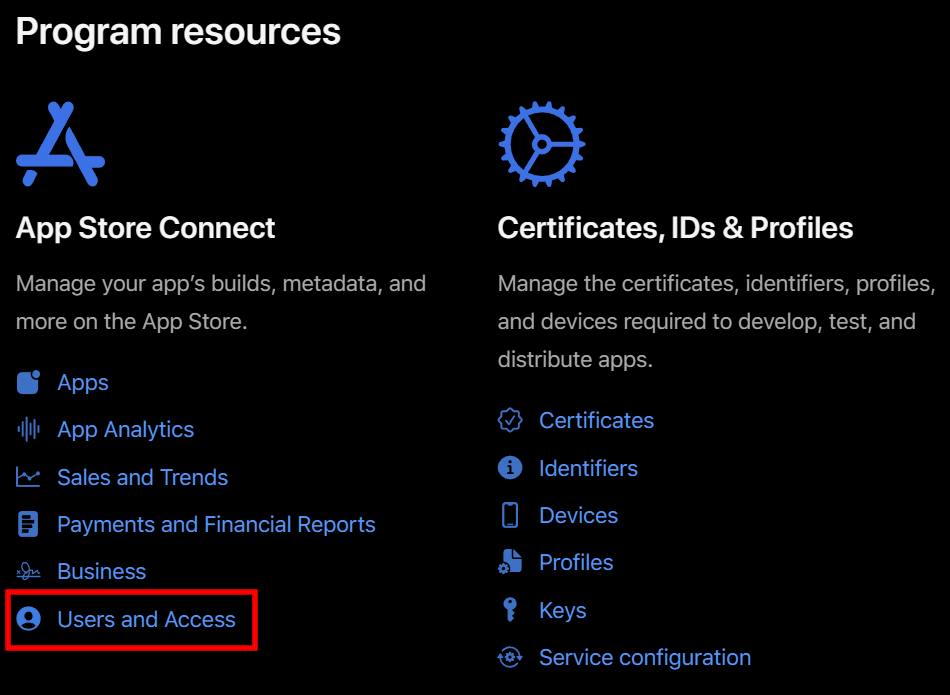Open the Profiles link
This screenshot has height=695, width=950.
tap(576, 562)
